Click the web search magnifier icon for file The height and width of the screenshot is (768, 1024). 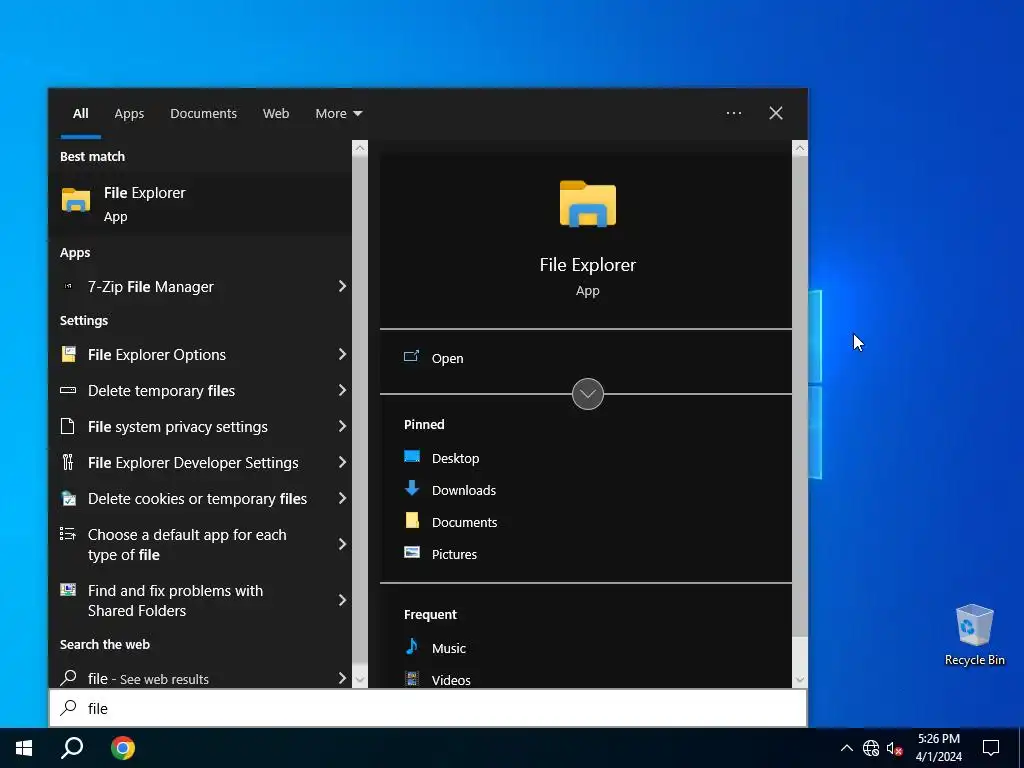68,678
